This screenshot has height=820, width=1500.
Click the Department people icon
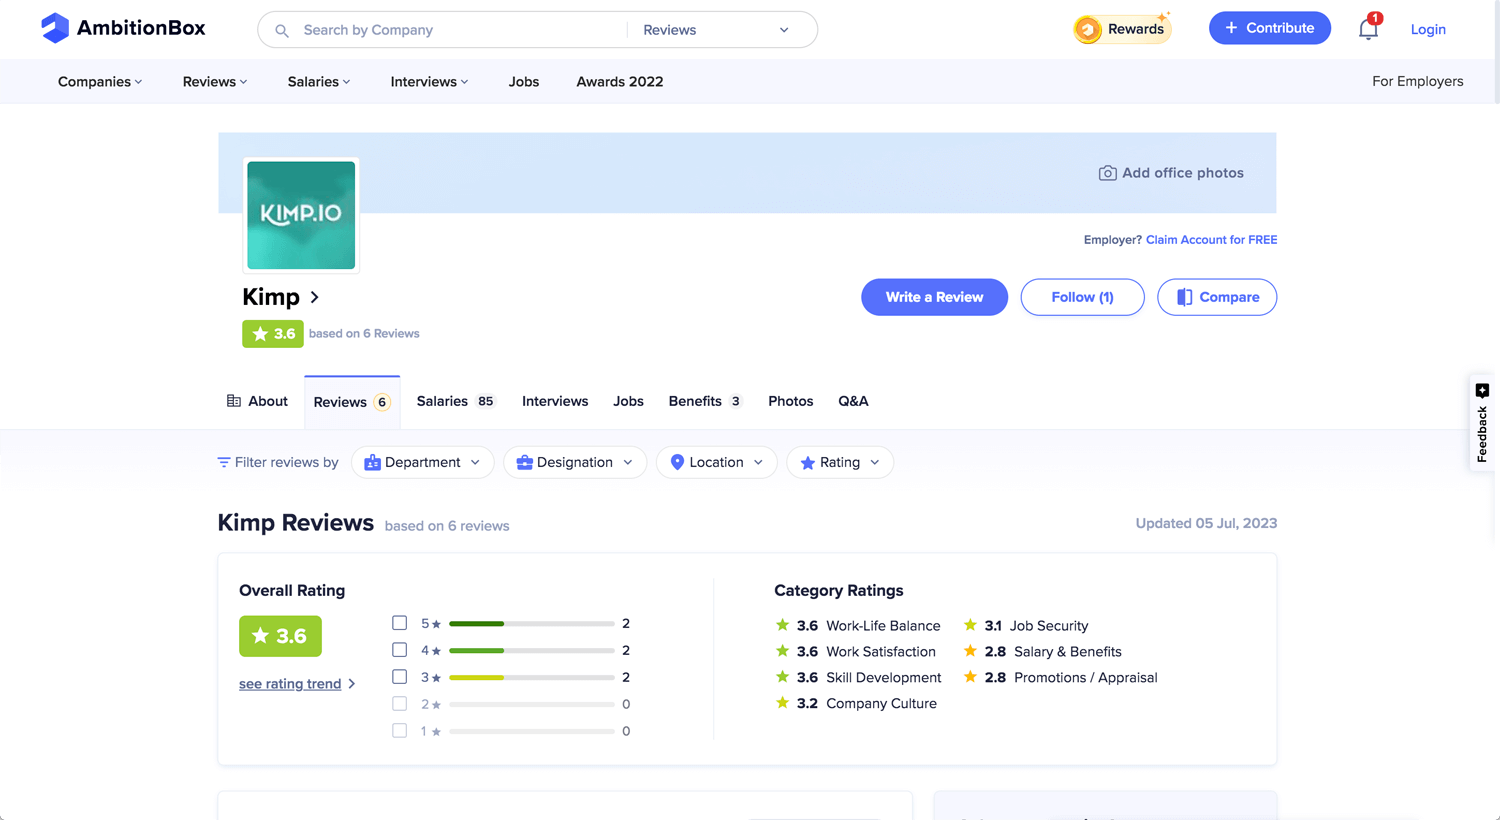[372, 462]
